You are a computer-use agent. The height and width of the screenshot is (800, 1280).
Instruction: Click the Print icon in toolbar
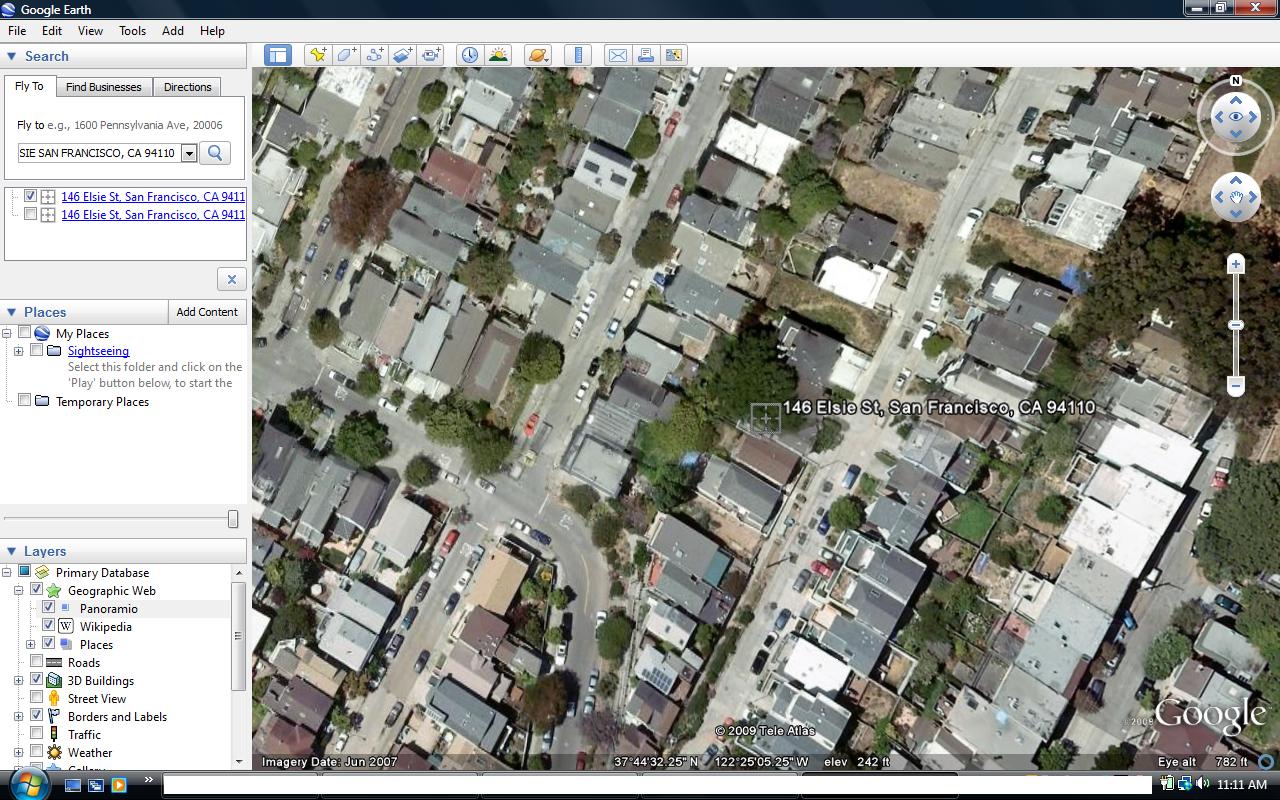tap(645, 55)
